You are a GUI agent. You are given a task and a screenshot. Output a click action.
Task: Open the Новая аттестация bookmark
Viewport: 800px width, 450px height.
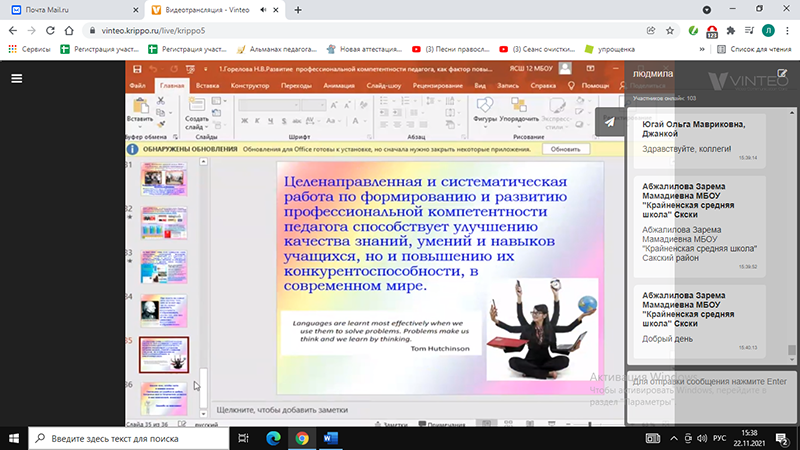click(x=364, y=49)
